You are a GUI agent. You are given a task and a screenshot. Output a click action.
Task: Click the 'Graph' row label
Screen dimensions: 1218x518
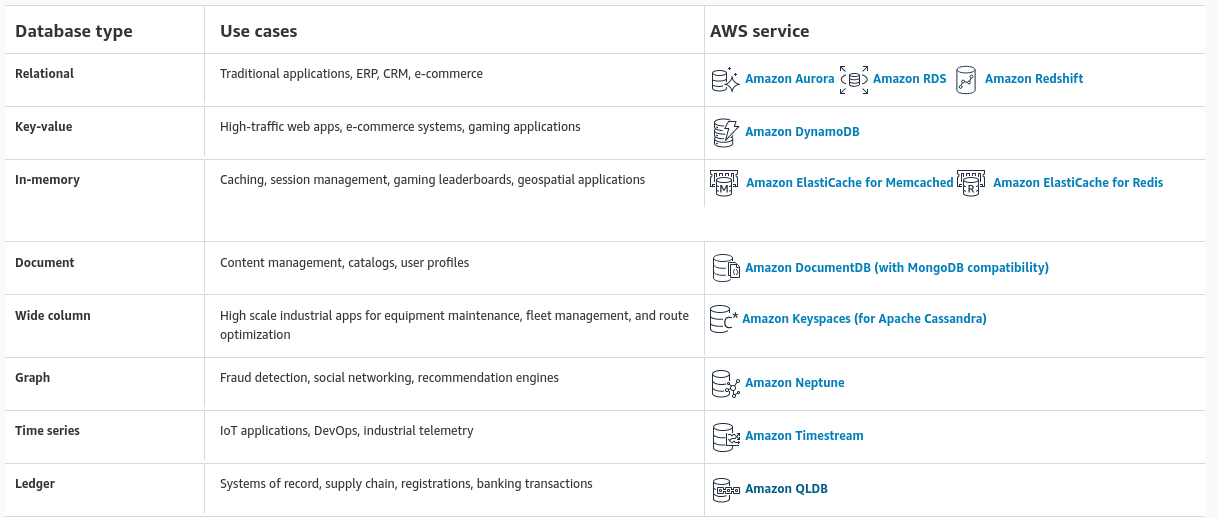click(x=33, y=378)
